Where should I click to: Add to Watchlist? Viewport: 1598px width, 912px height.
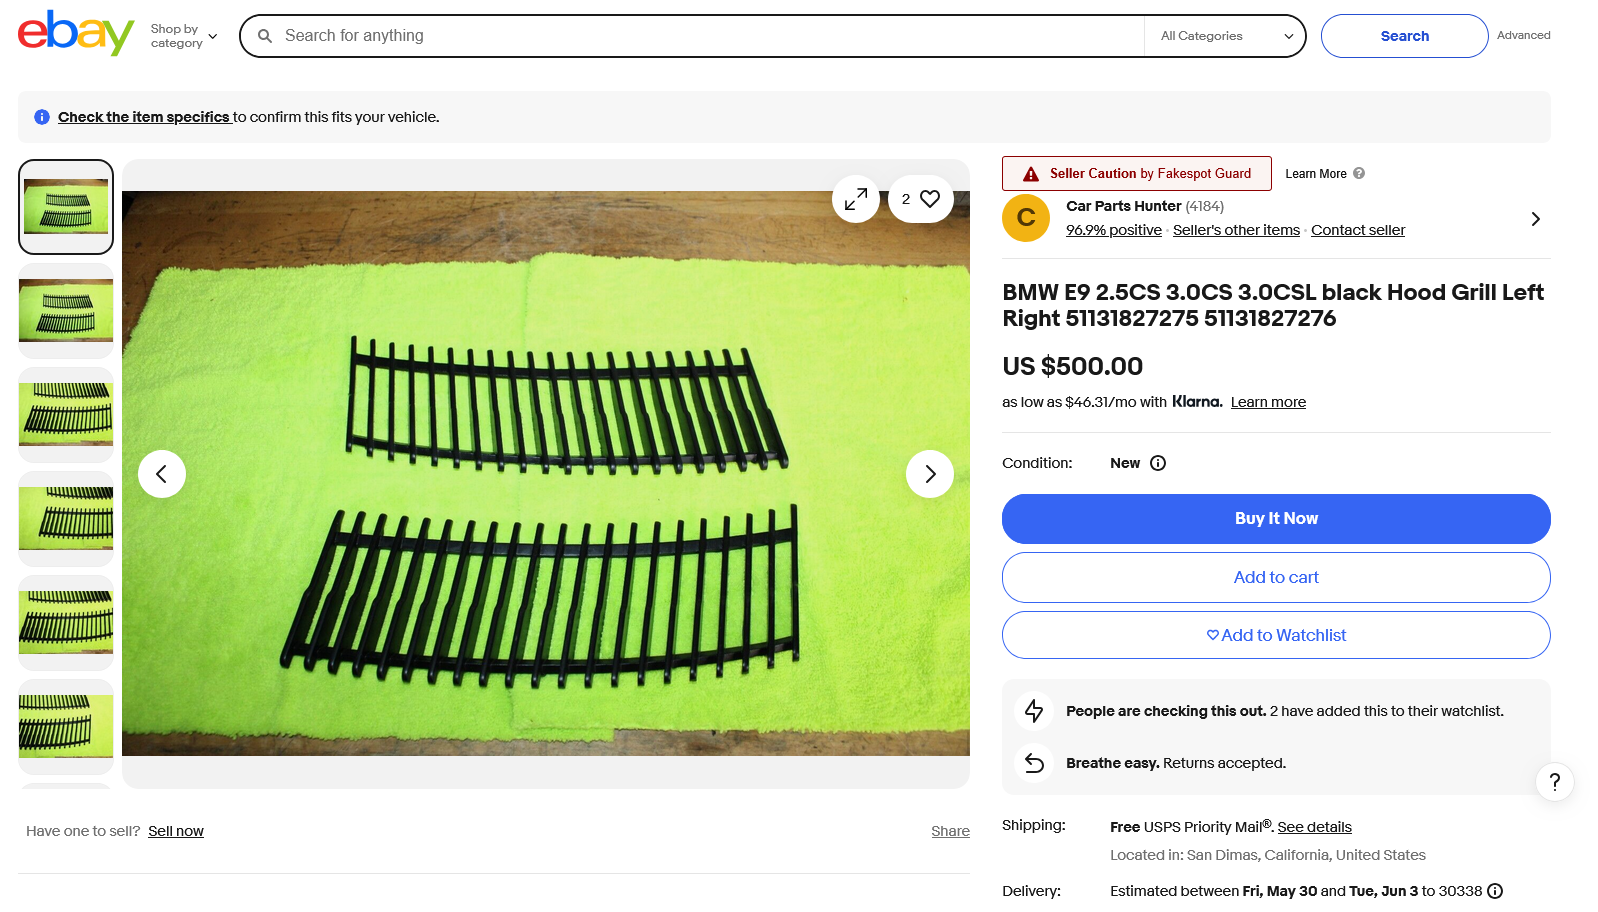(1276, 635)
